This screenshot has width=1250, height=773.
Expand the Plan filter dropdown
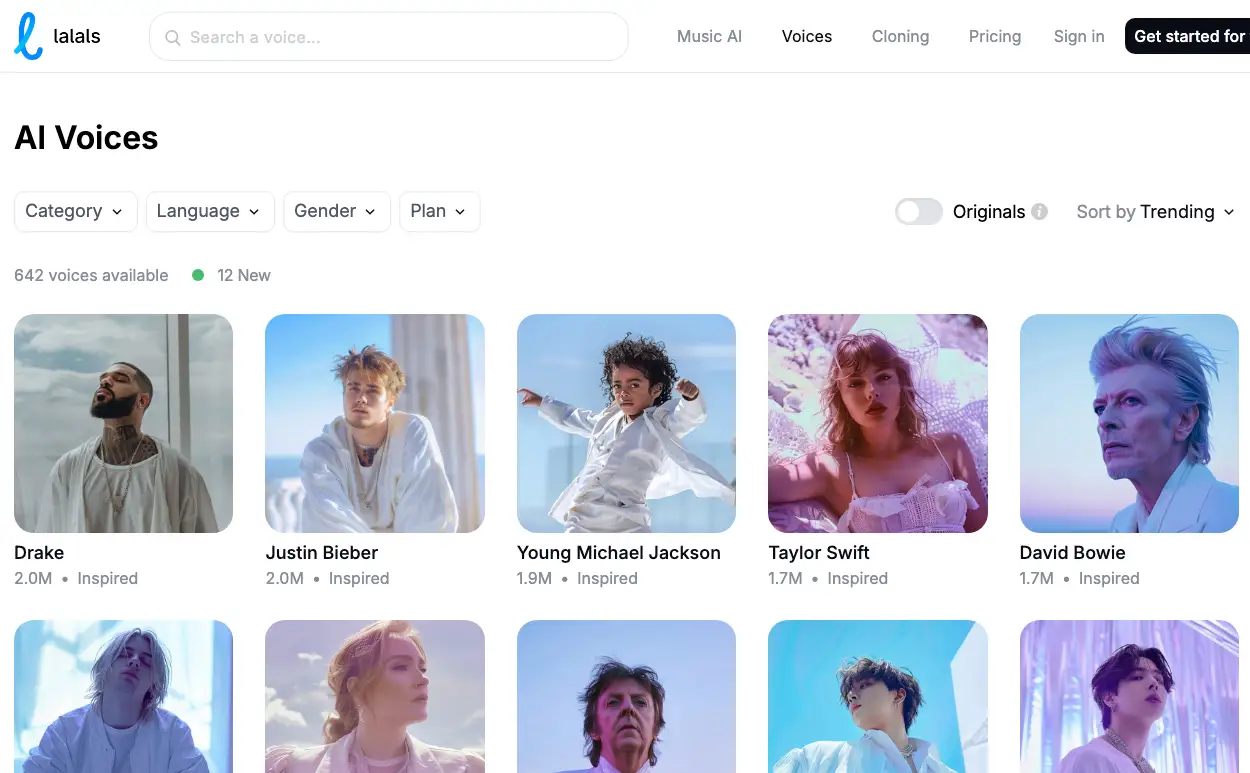(439, 211)
